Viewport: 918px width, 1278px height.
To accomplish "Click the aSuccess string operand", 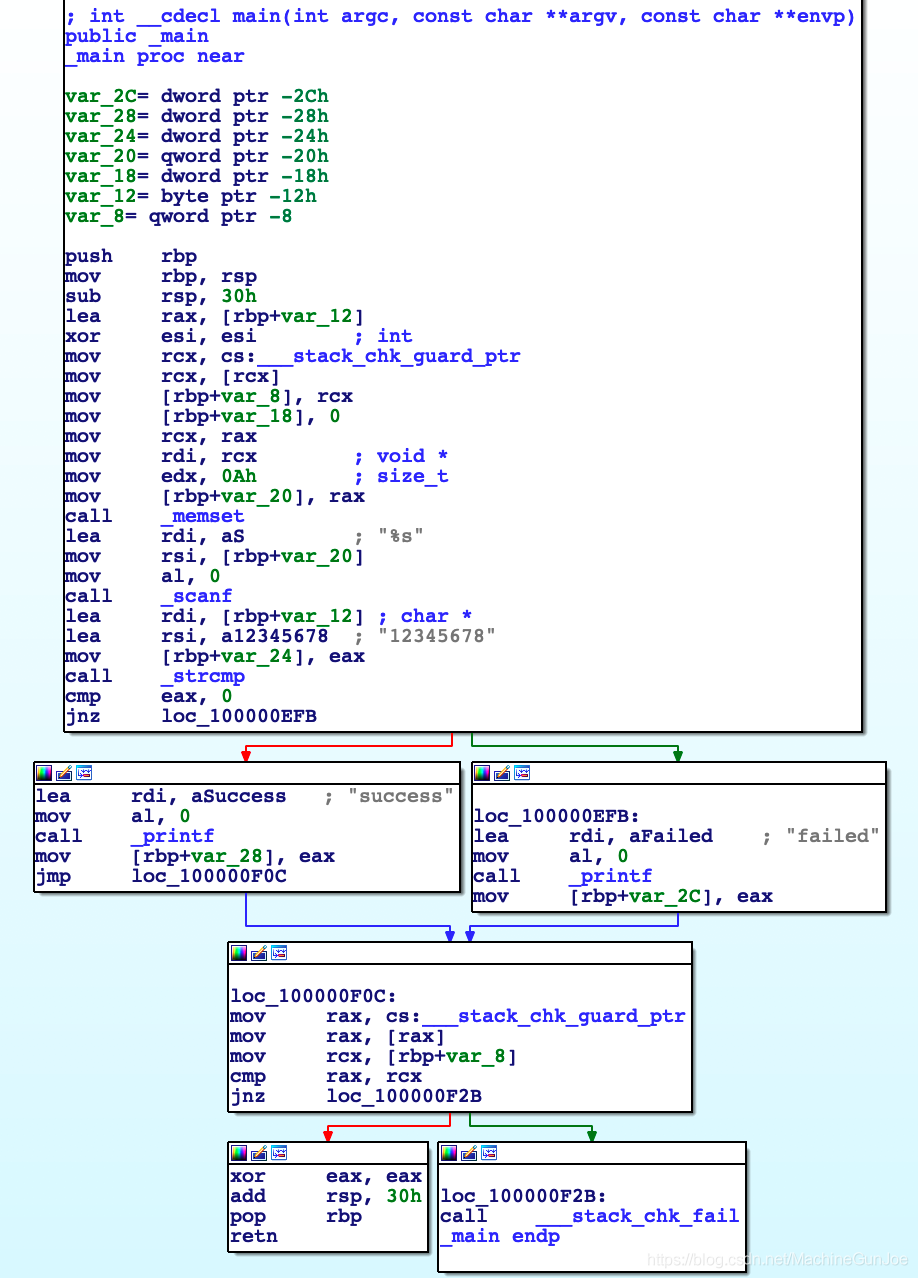I will (238, 796).
